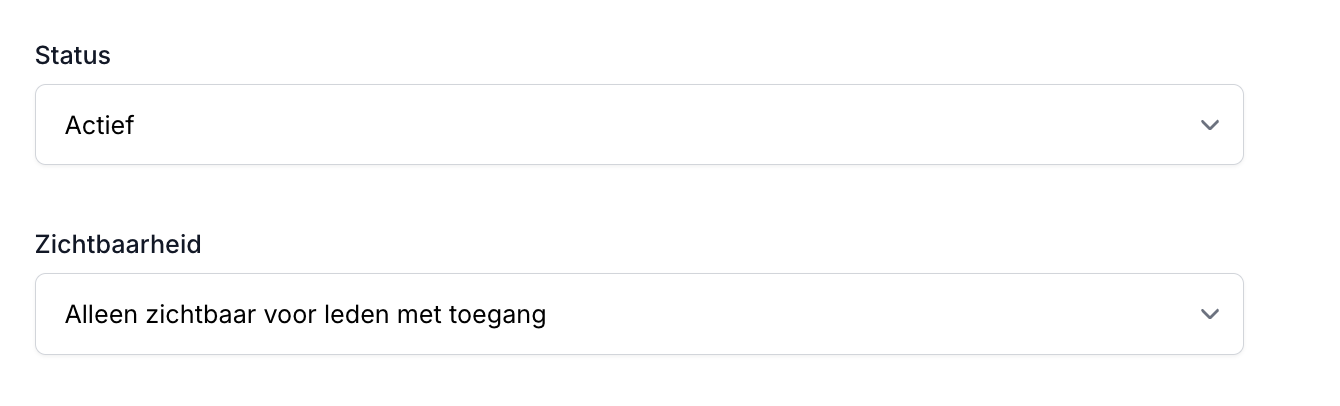Open the Status dropdown
Image resolution: width=1340 pixels, height=406 pixels.
click(x=639, y=125)
